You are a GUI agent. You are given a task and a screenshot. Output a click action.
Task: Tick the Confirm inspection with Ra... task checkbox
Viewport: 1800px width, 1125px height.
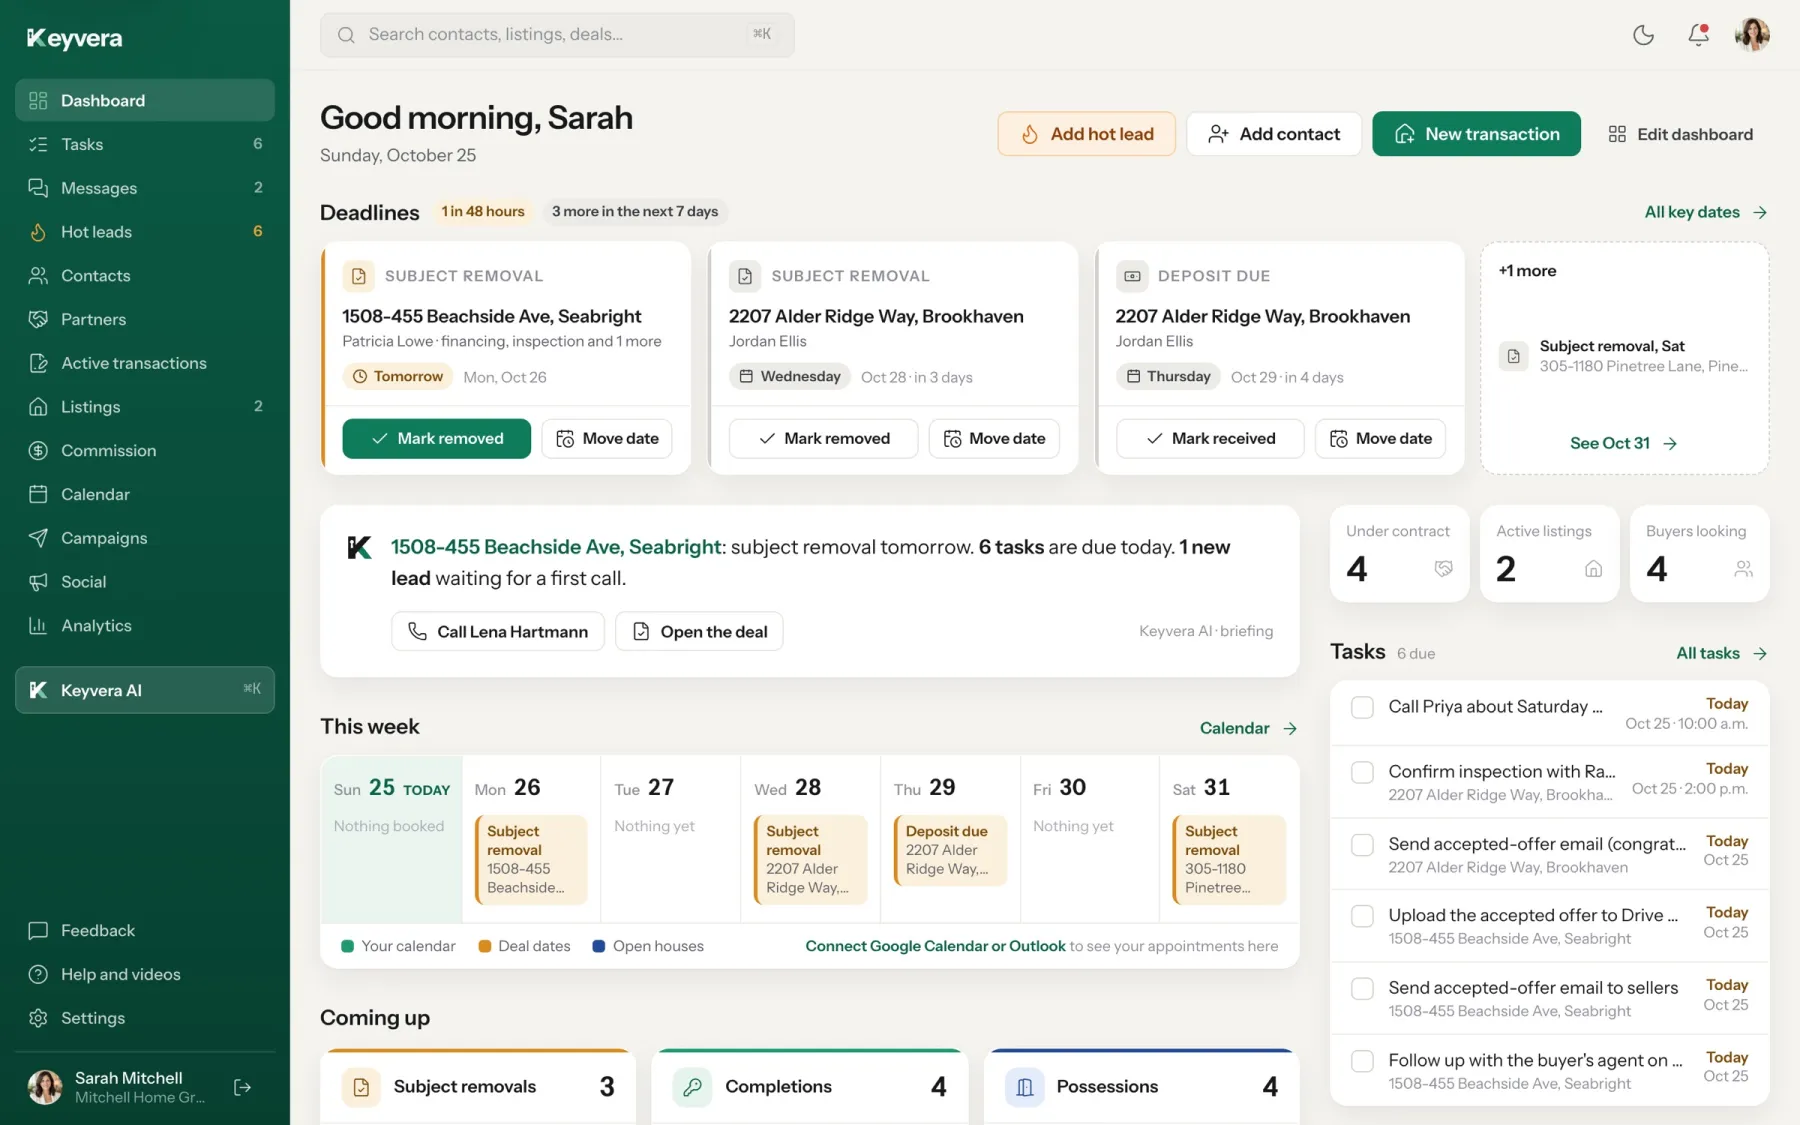[1362, 772]
